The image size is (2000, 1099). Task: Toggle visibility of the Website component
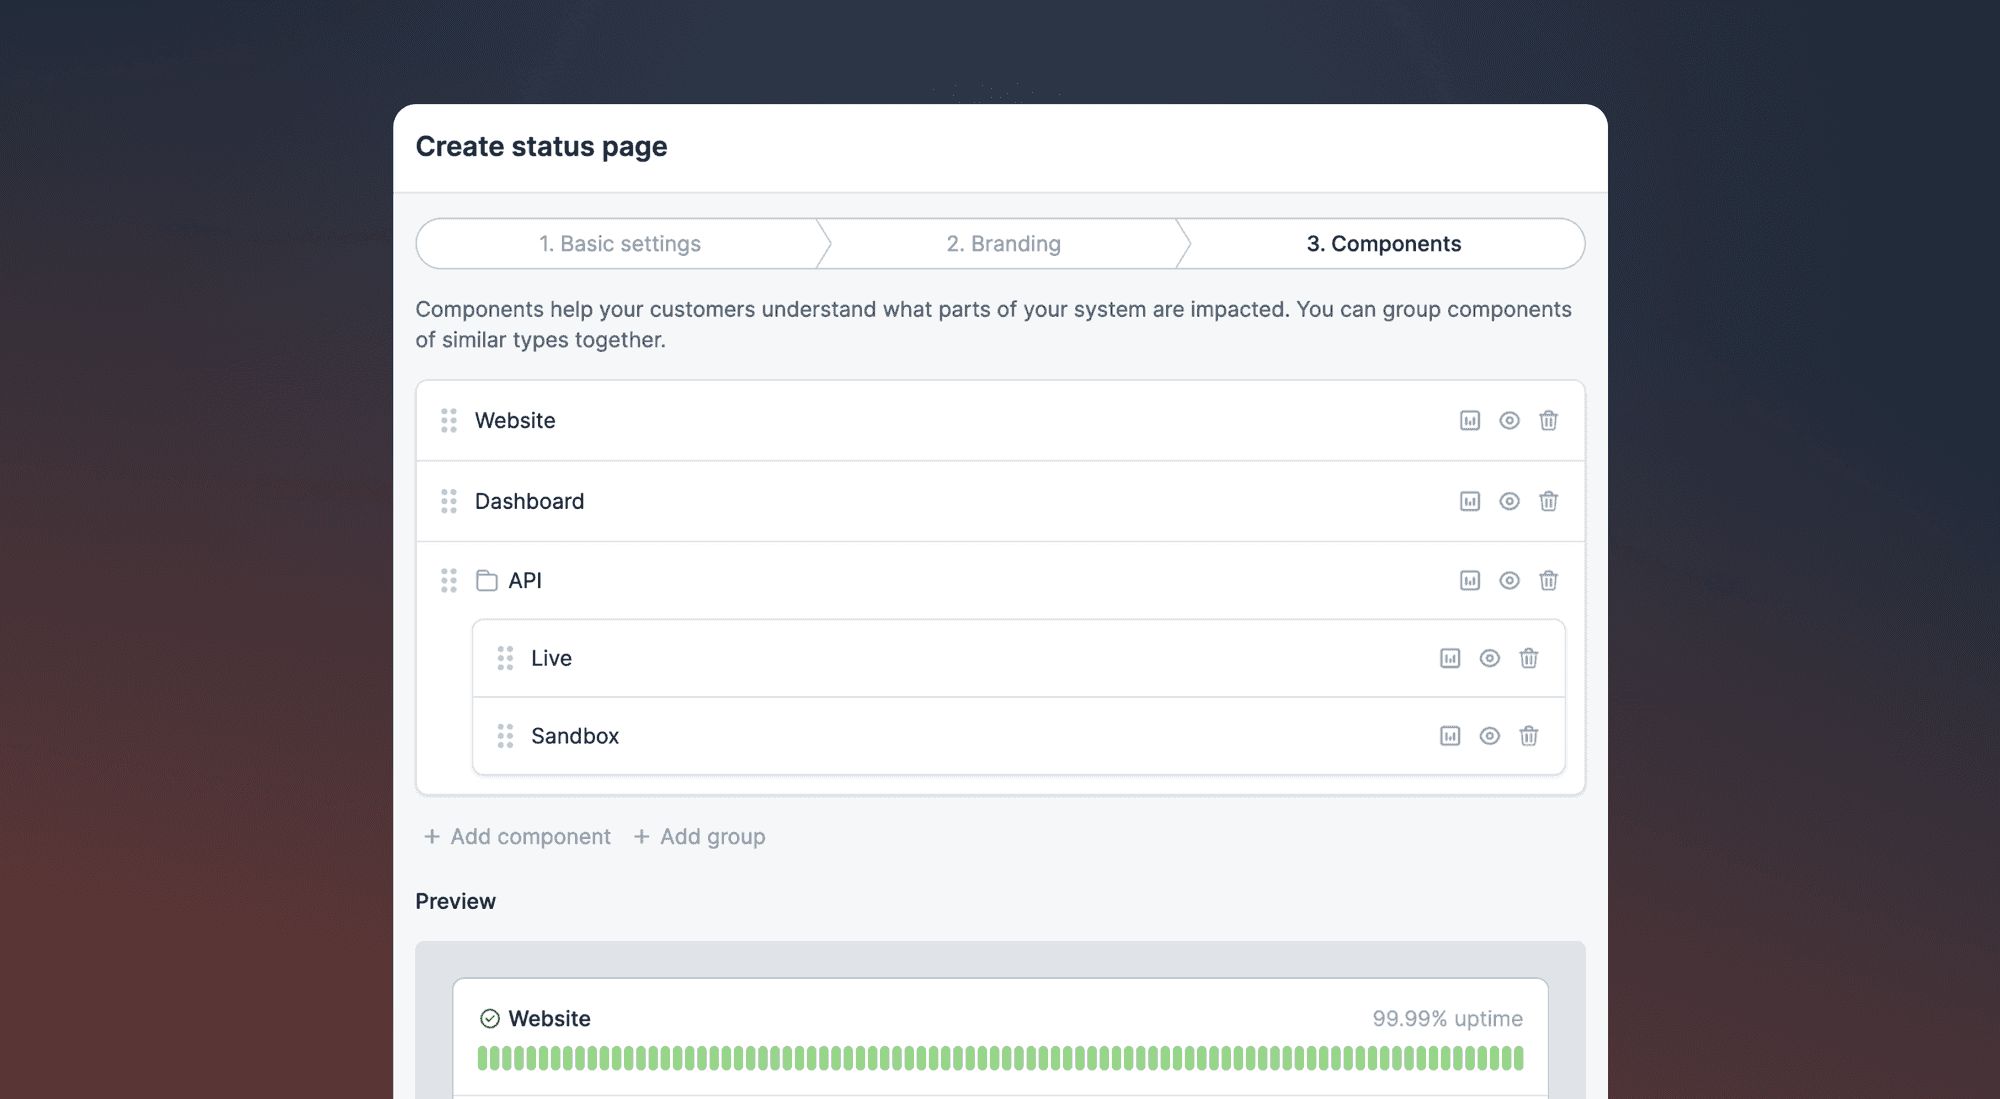(x=1509, y=421)
